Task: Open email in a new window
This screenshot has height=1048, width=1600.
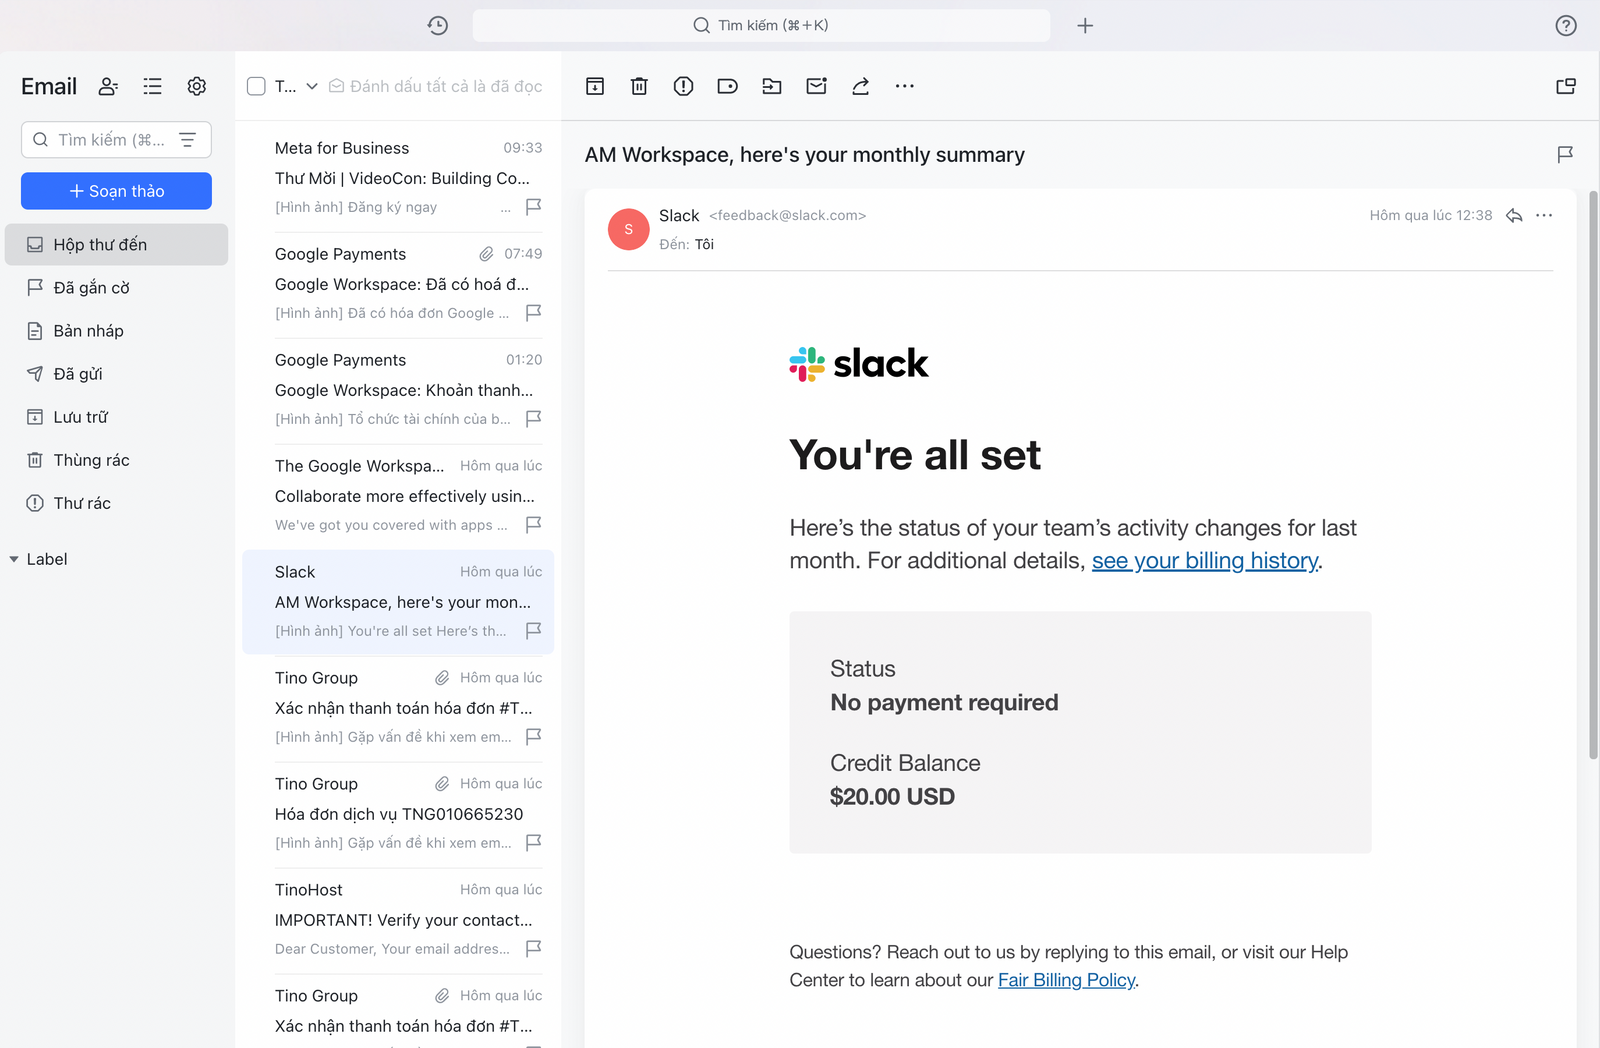Action: click(1565, 86)
